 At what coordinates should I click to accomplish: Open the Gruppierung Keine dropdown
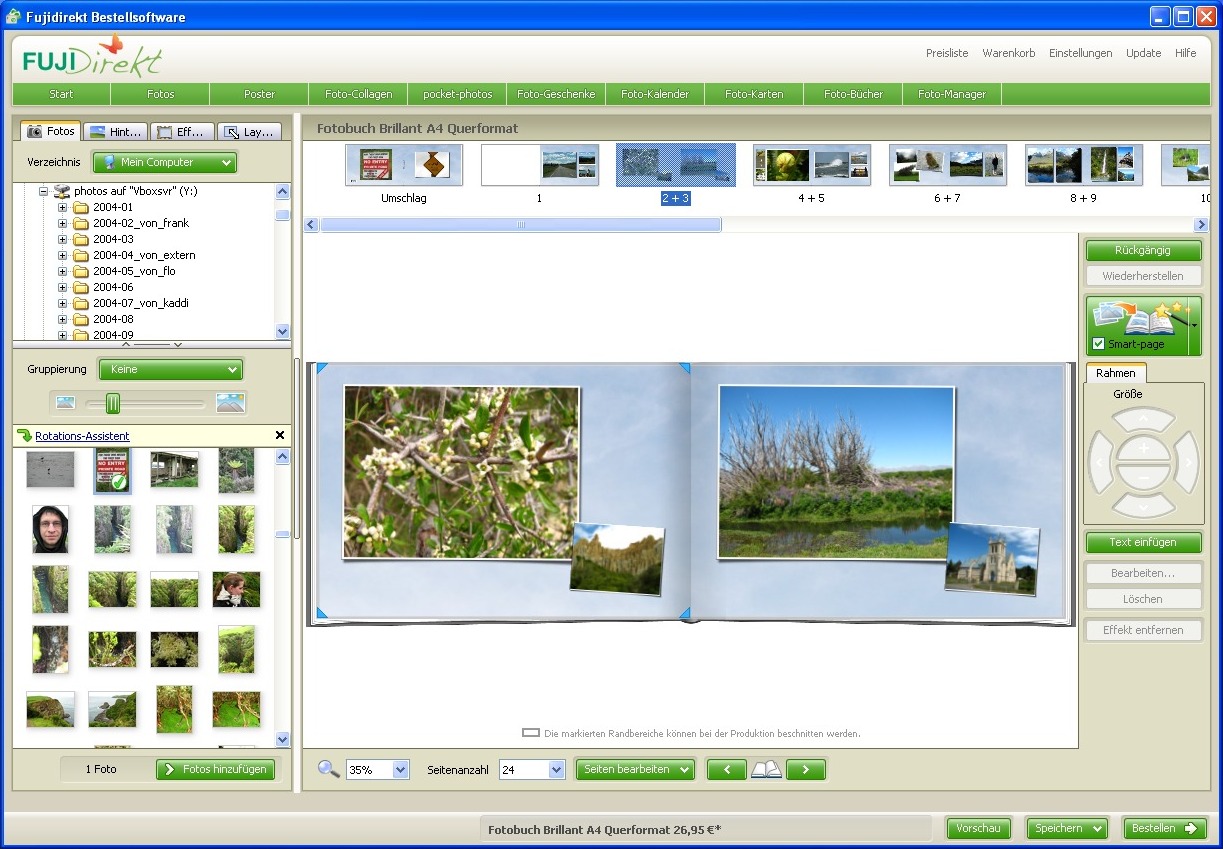170,369
